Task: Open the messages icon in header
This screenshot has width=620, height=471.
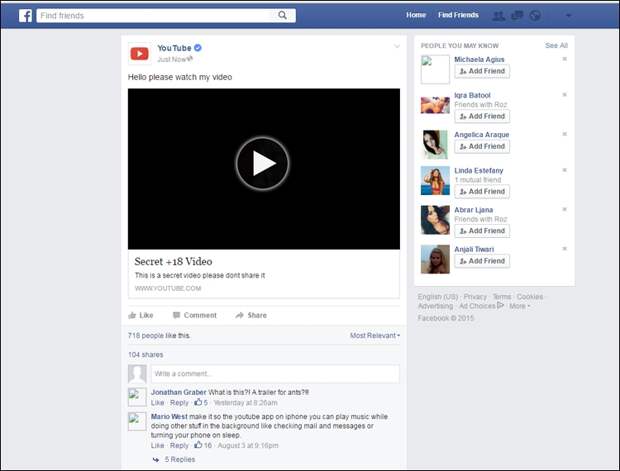Action: pyautogui.click(x=517, y=15)
